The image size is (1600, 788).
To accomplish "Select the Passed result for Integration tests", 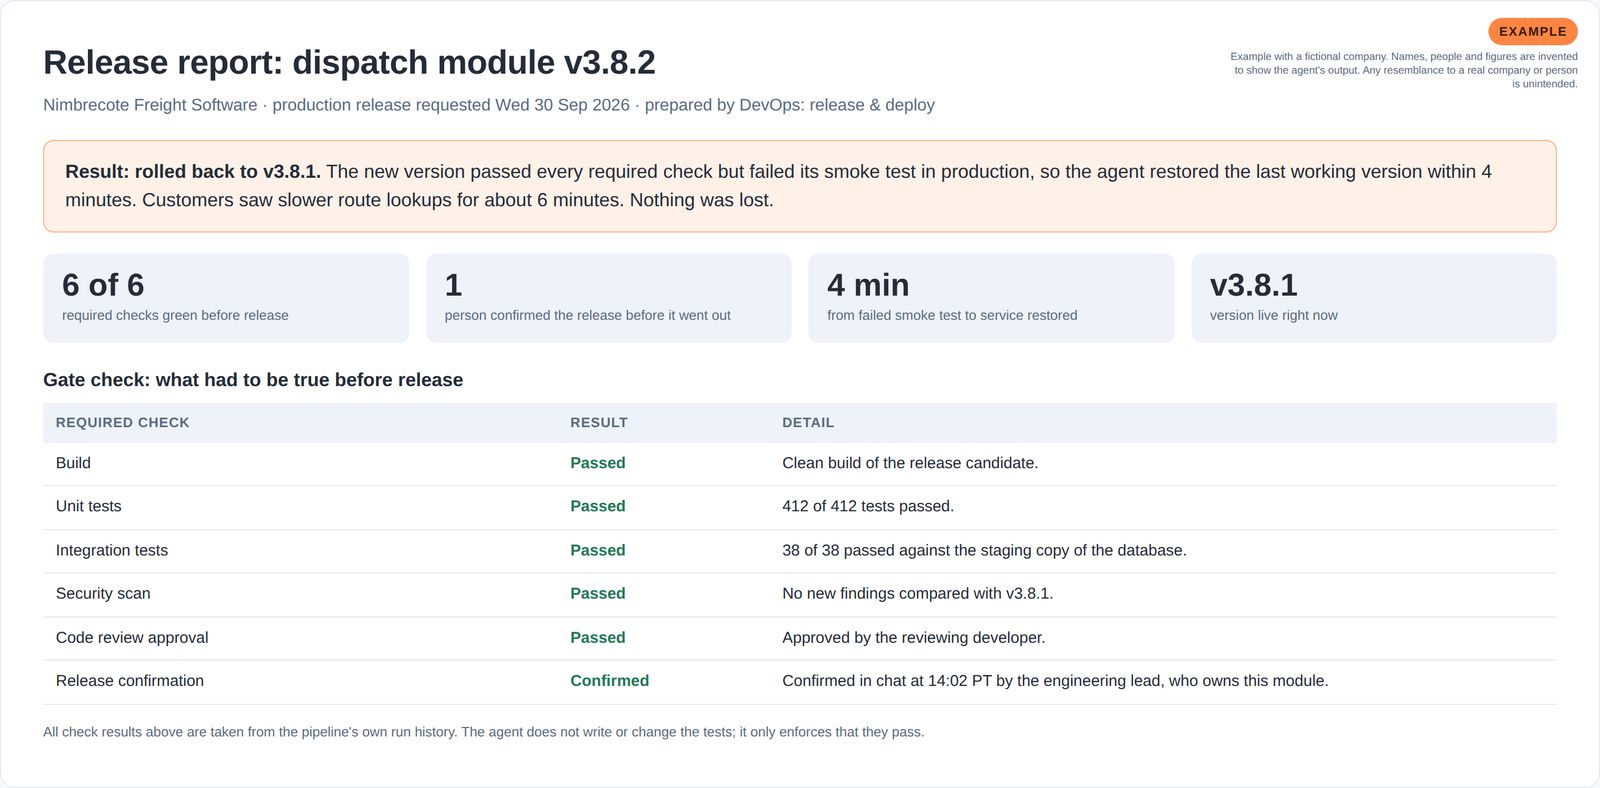I will tap(598, 550).
